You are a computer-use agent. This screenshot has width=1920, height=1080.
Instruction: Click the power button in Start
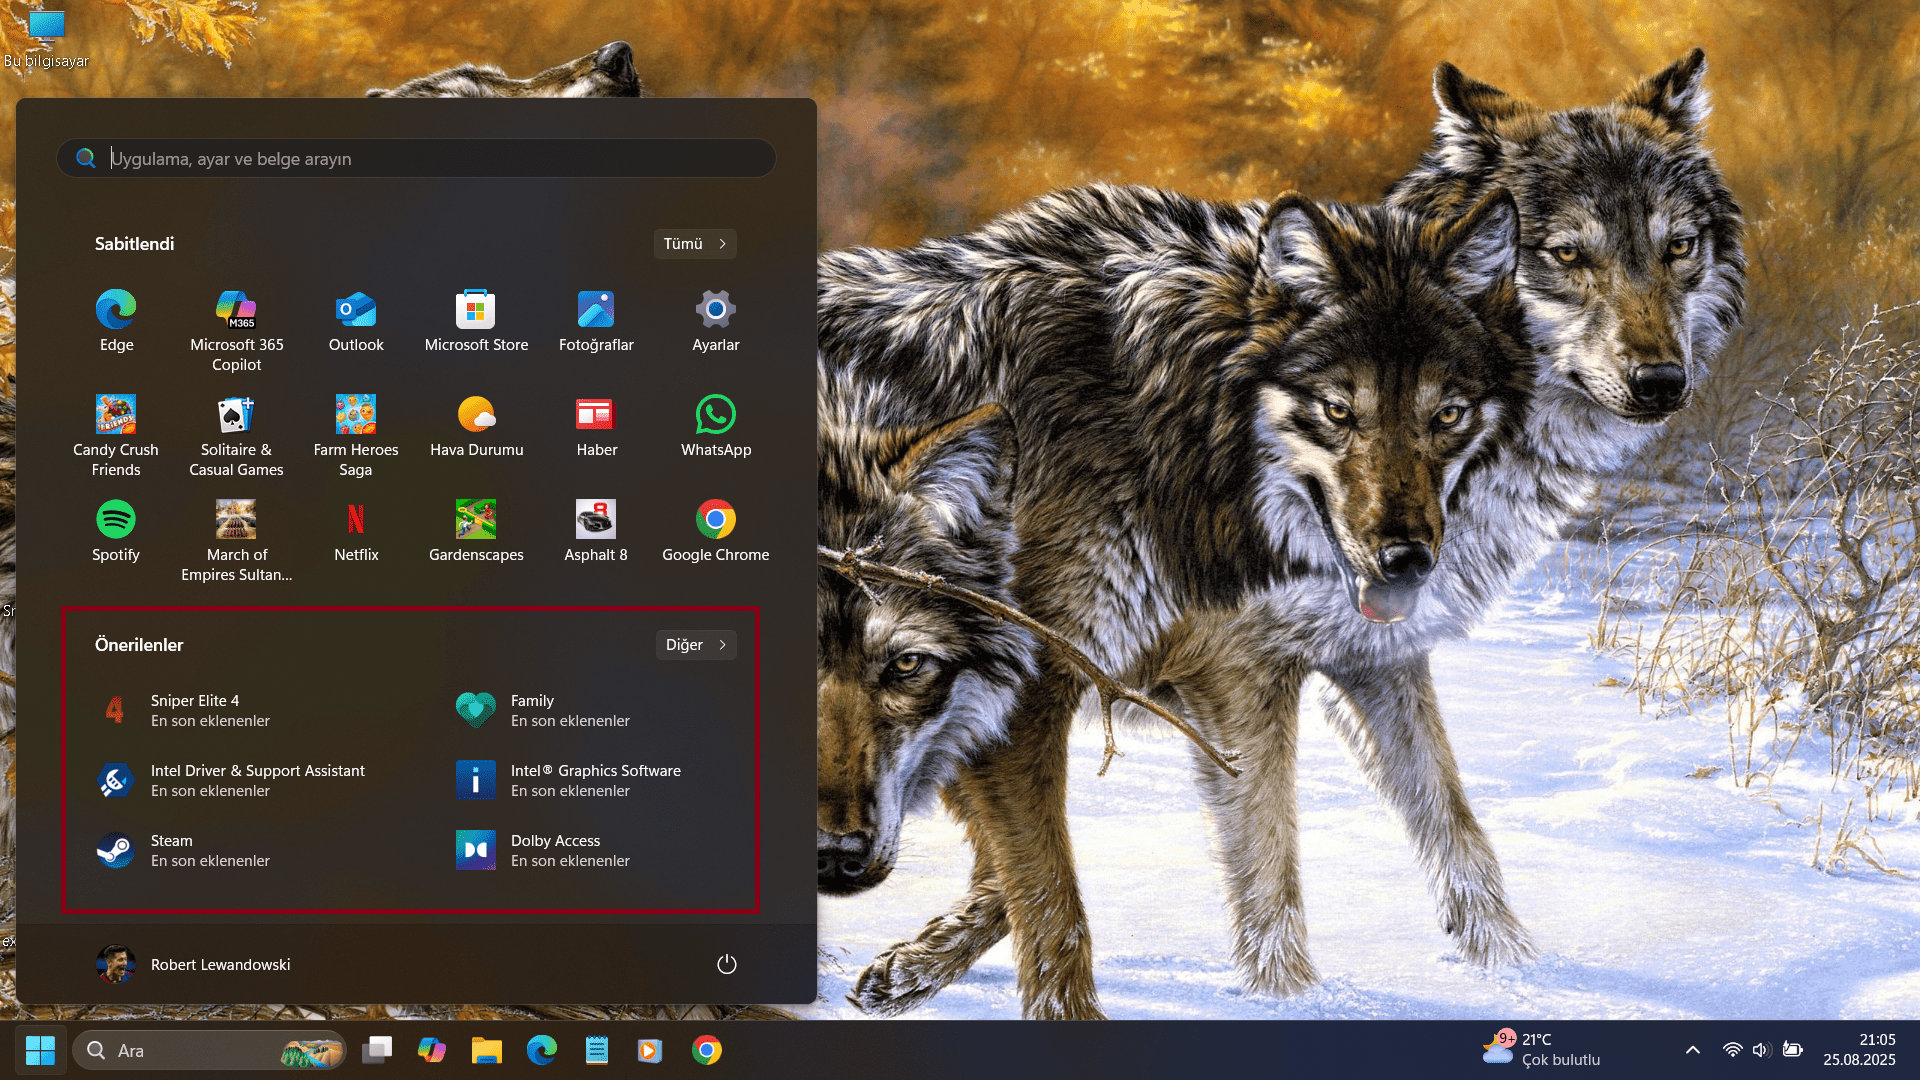(x=727, y=964)
